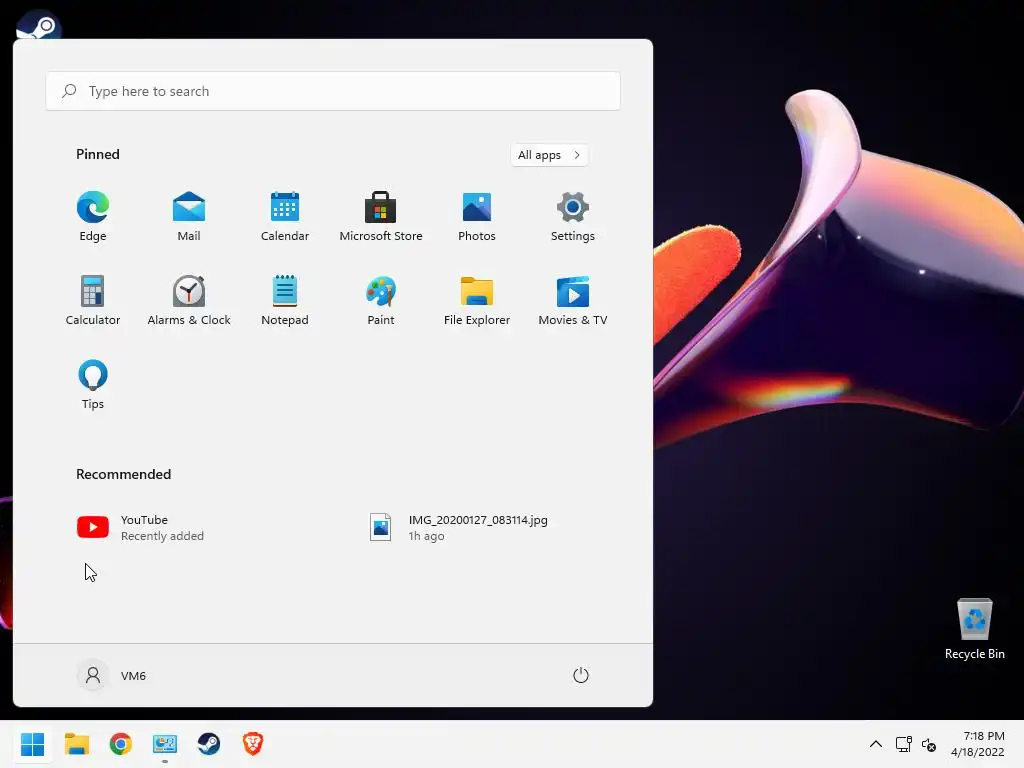Launch Brave browser from taskbar
The width and height of the screenshot is (1024, 768).
[x=253, y=744]
